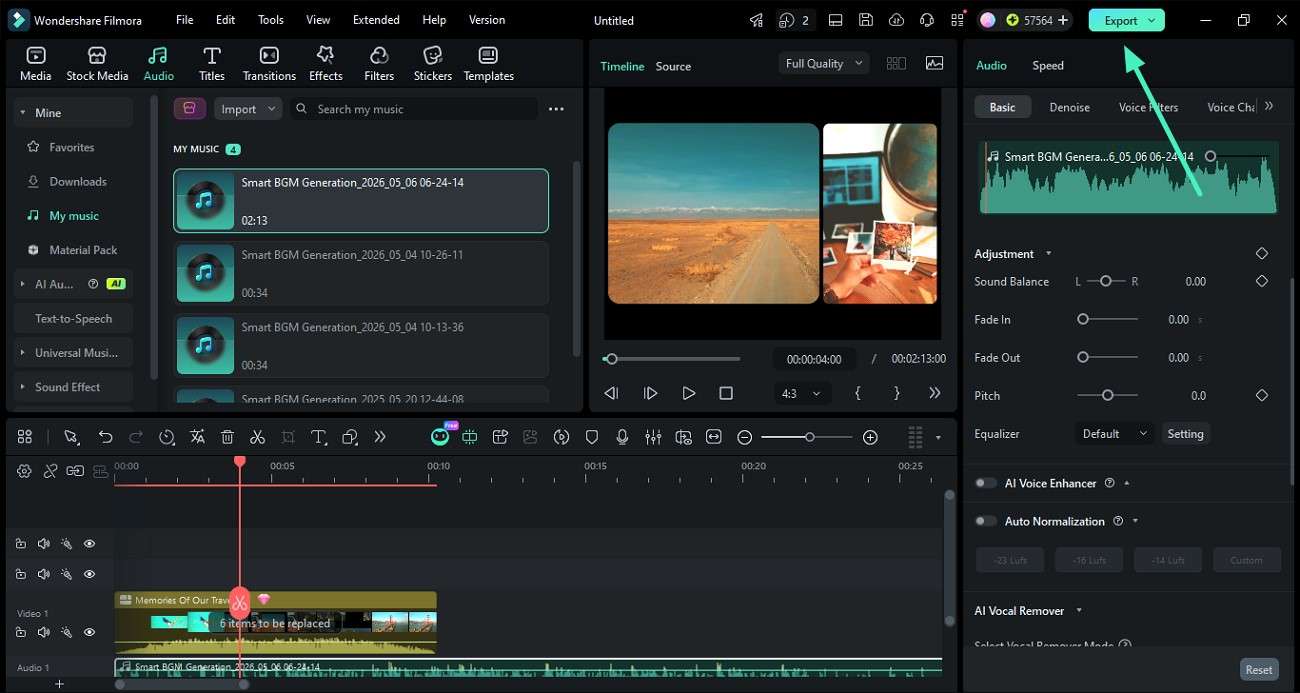Click the headset support icon
Screen dimensions: 1300x693
point(927,20)
